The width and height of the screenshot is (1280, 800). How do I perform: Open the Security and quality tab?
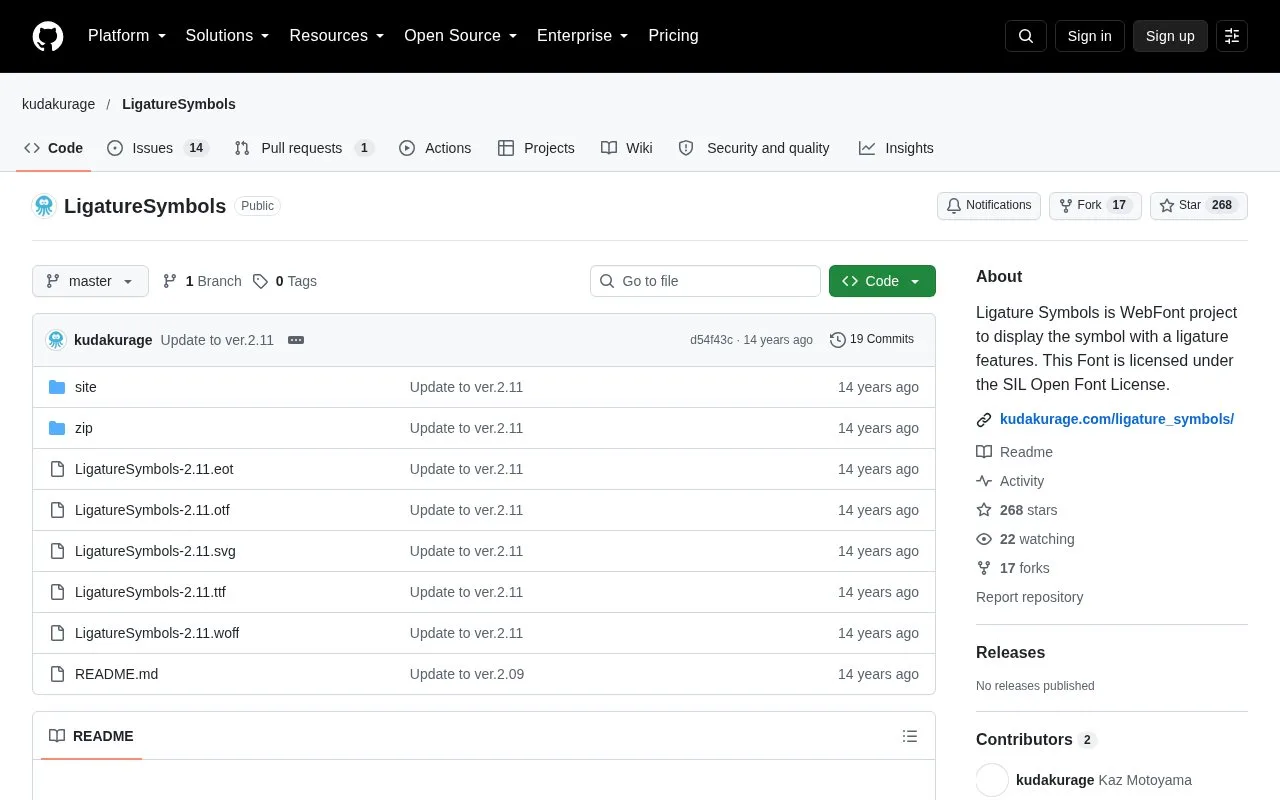(755, 148)
